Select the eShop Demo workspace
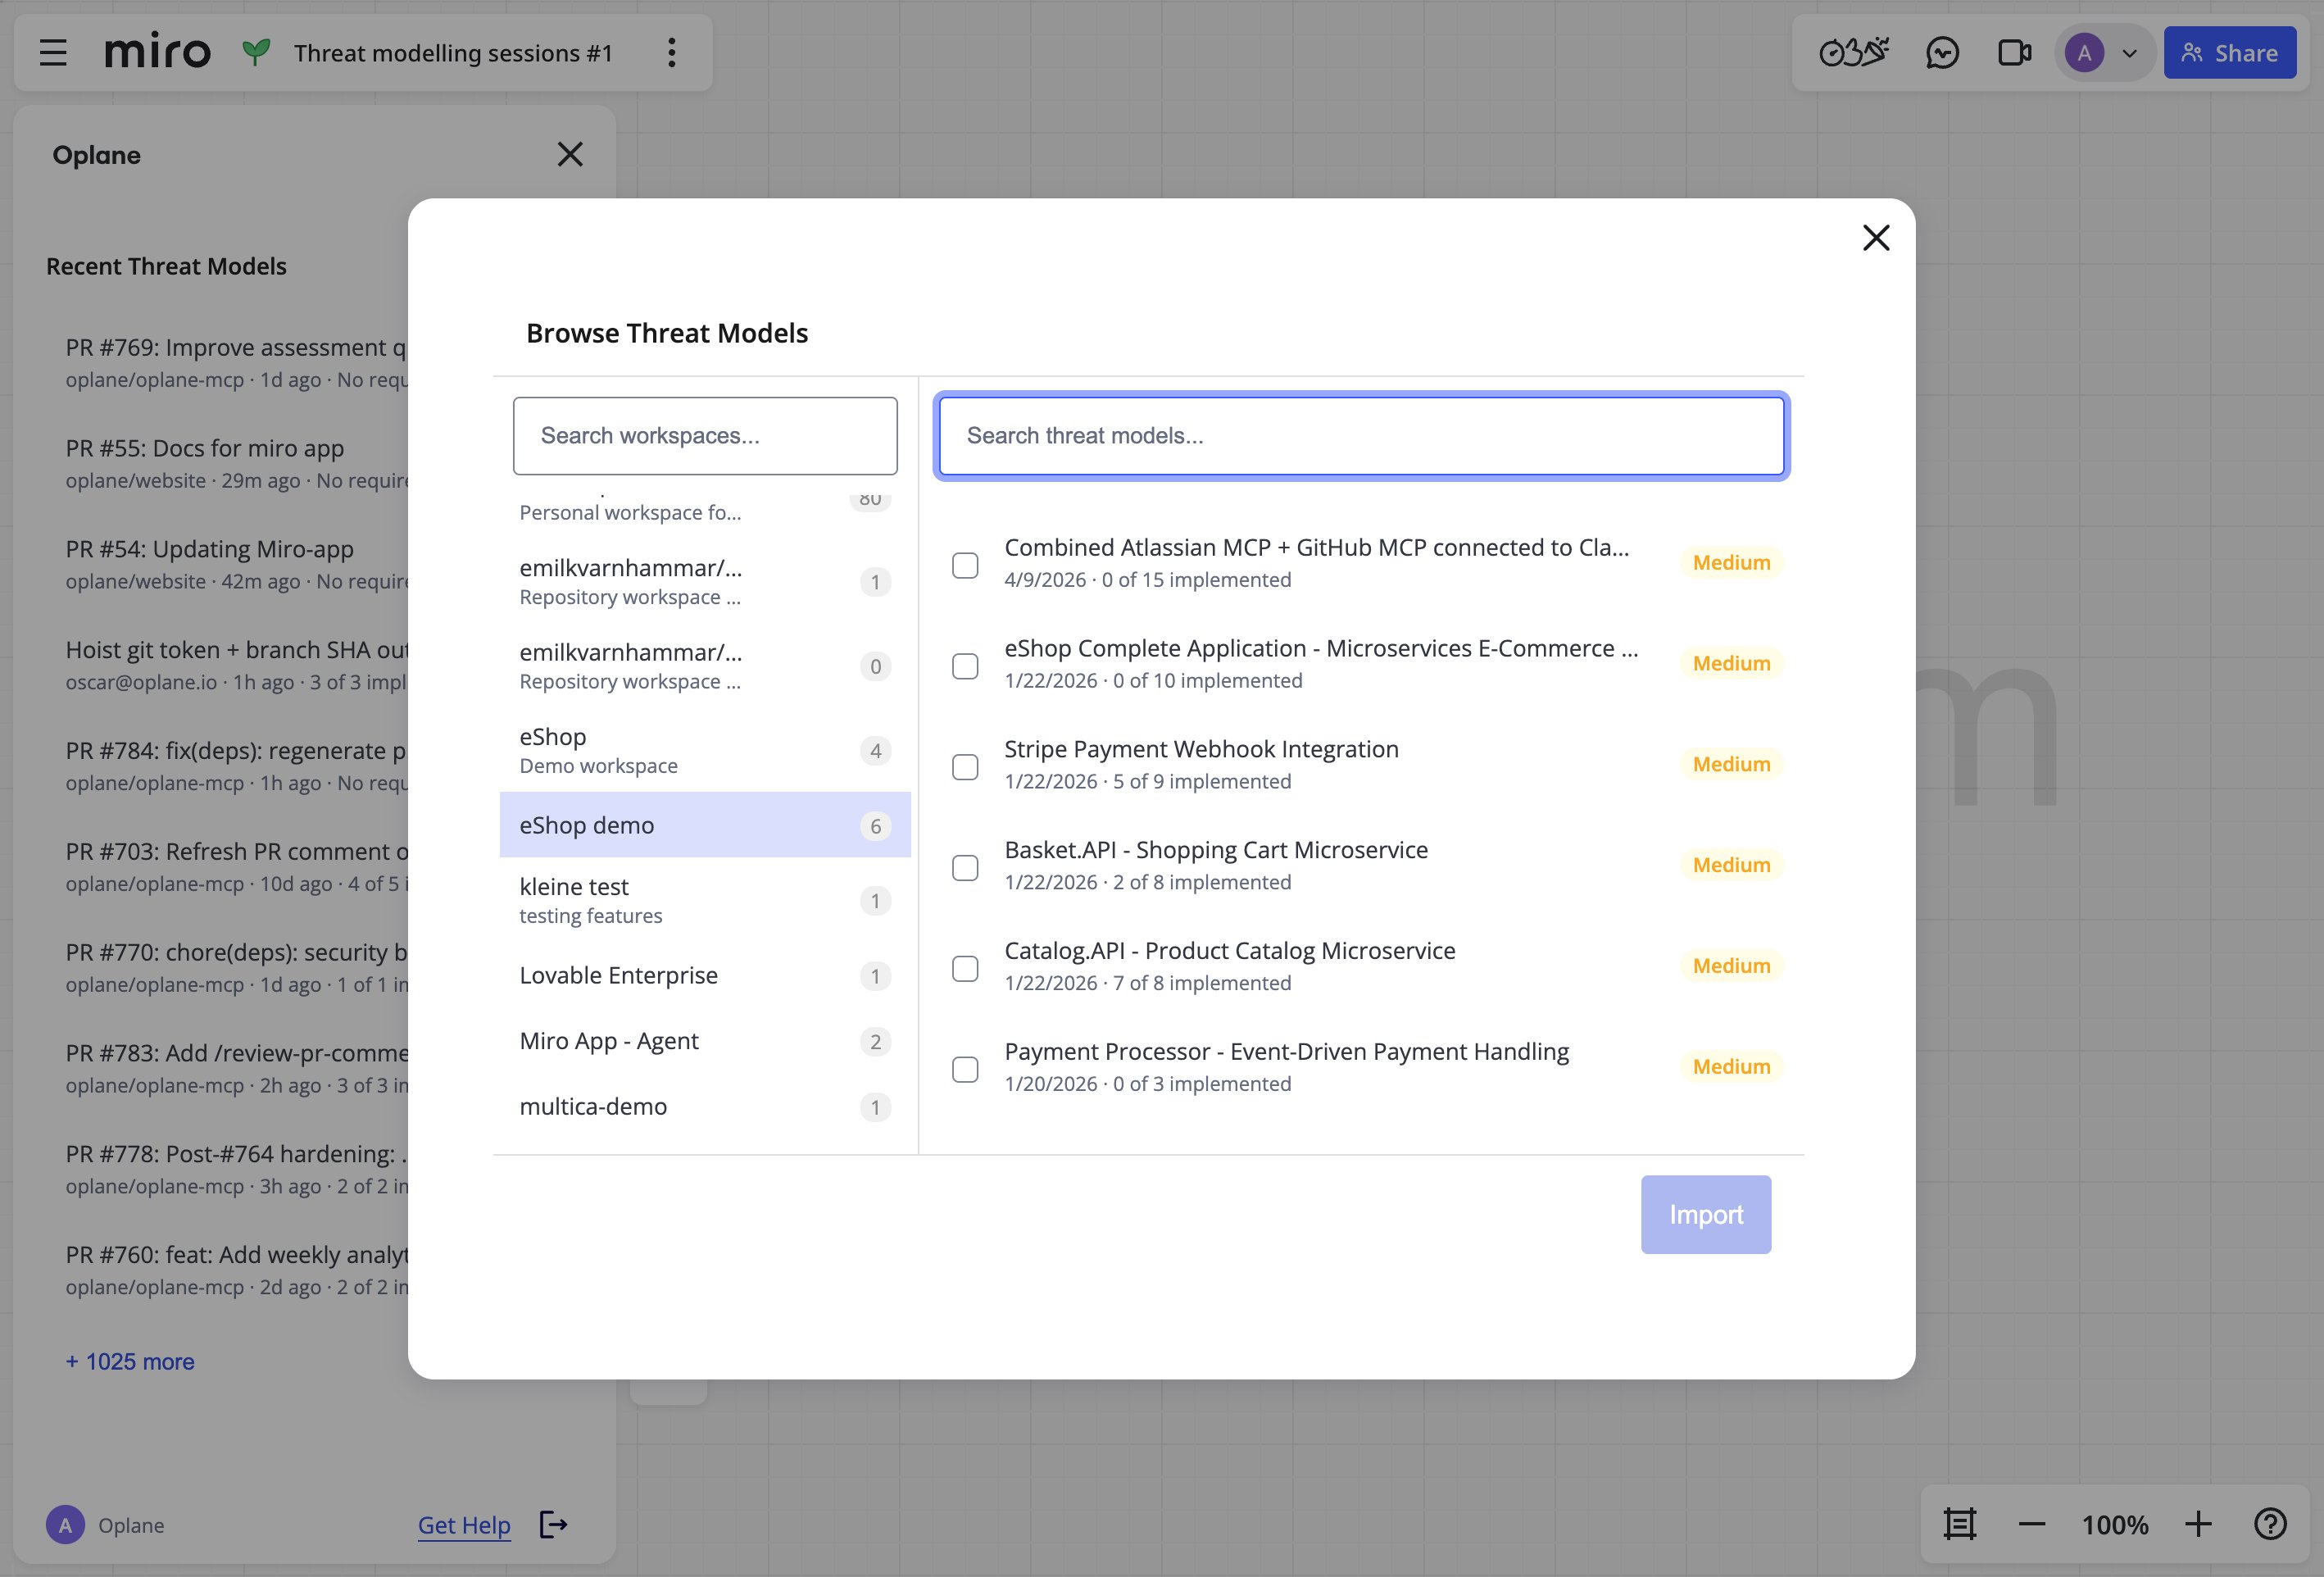 (x=705, y=751)
